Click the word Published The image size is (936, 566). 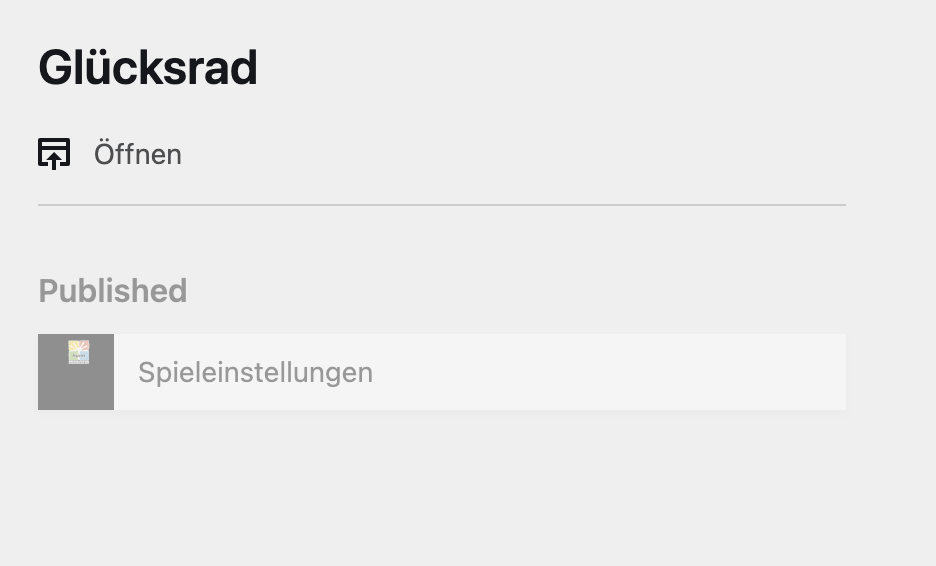[x=113, y=291]
